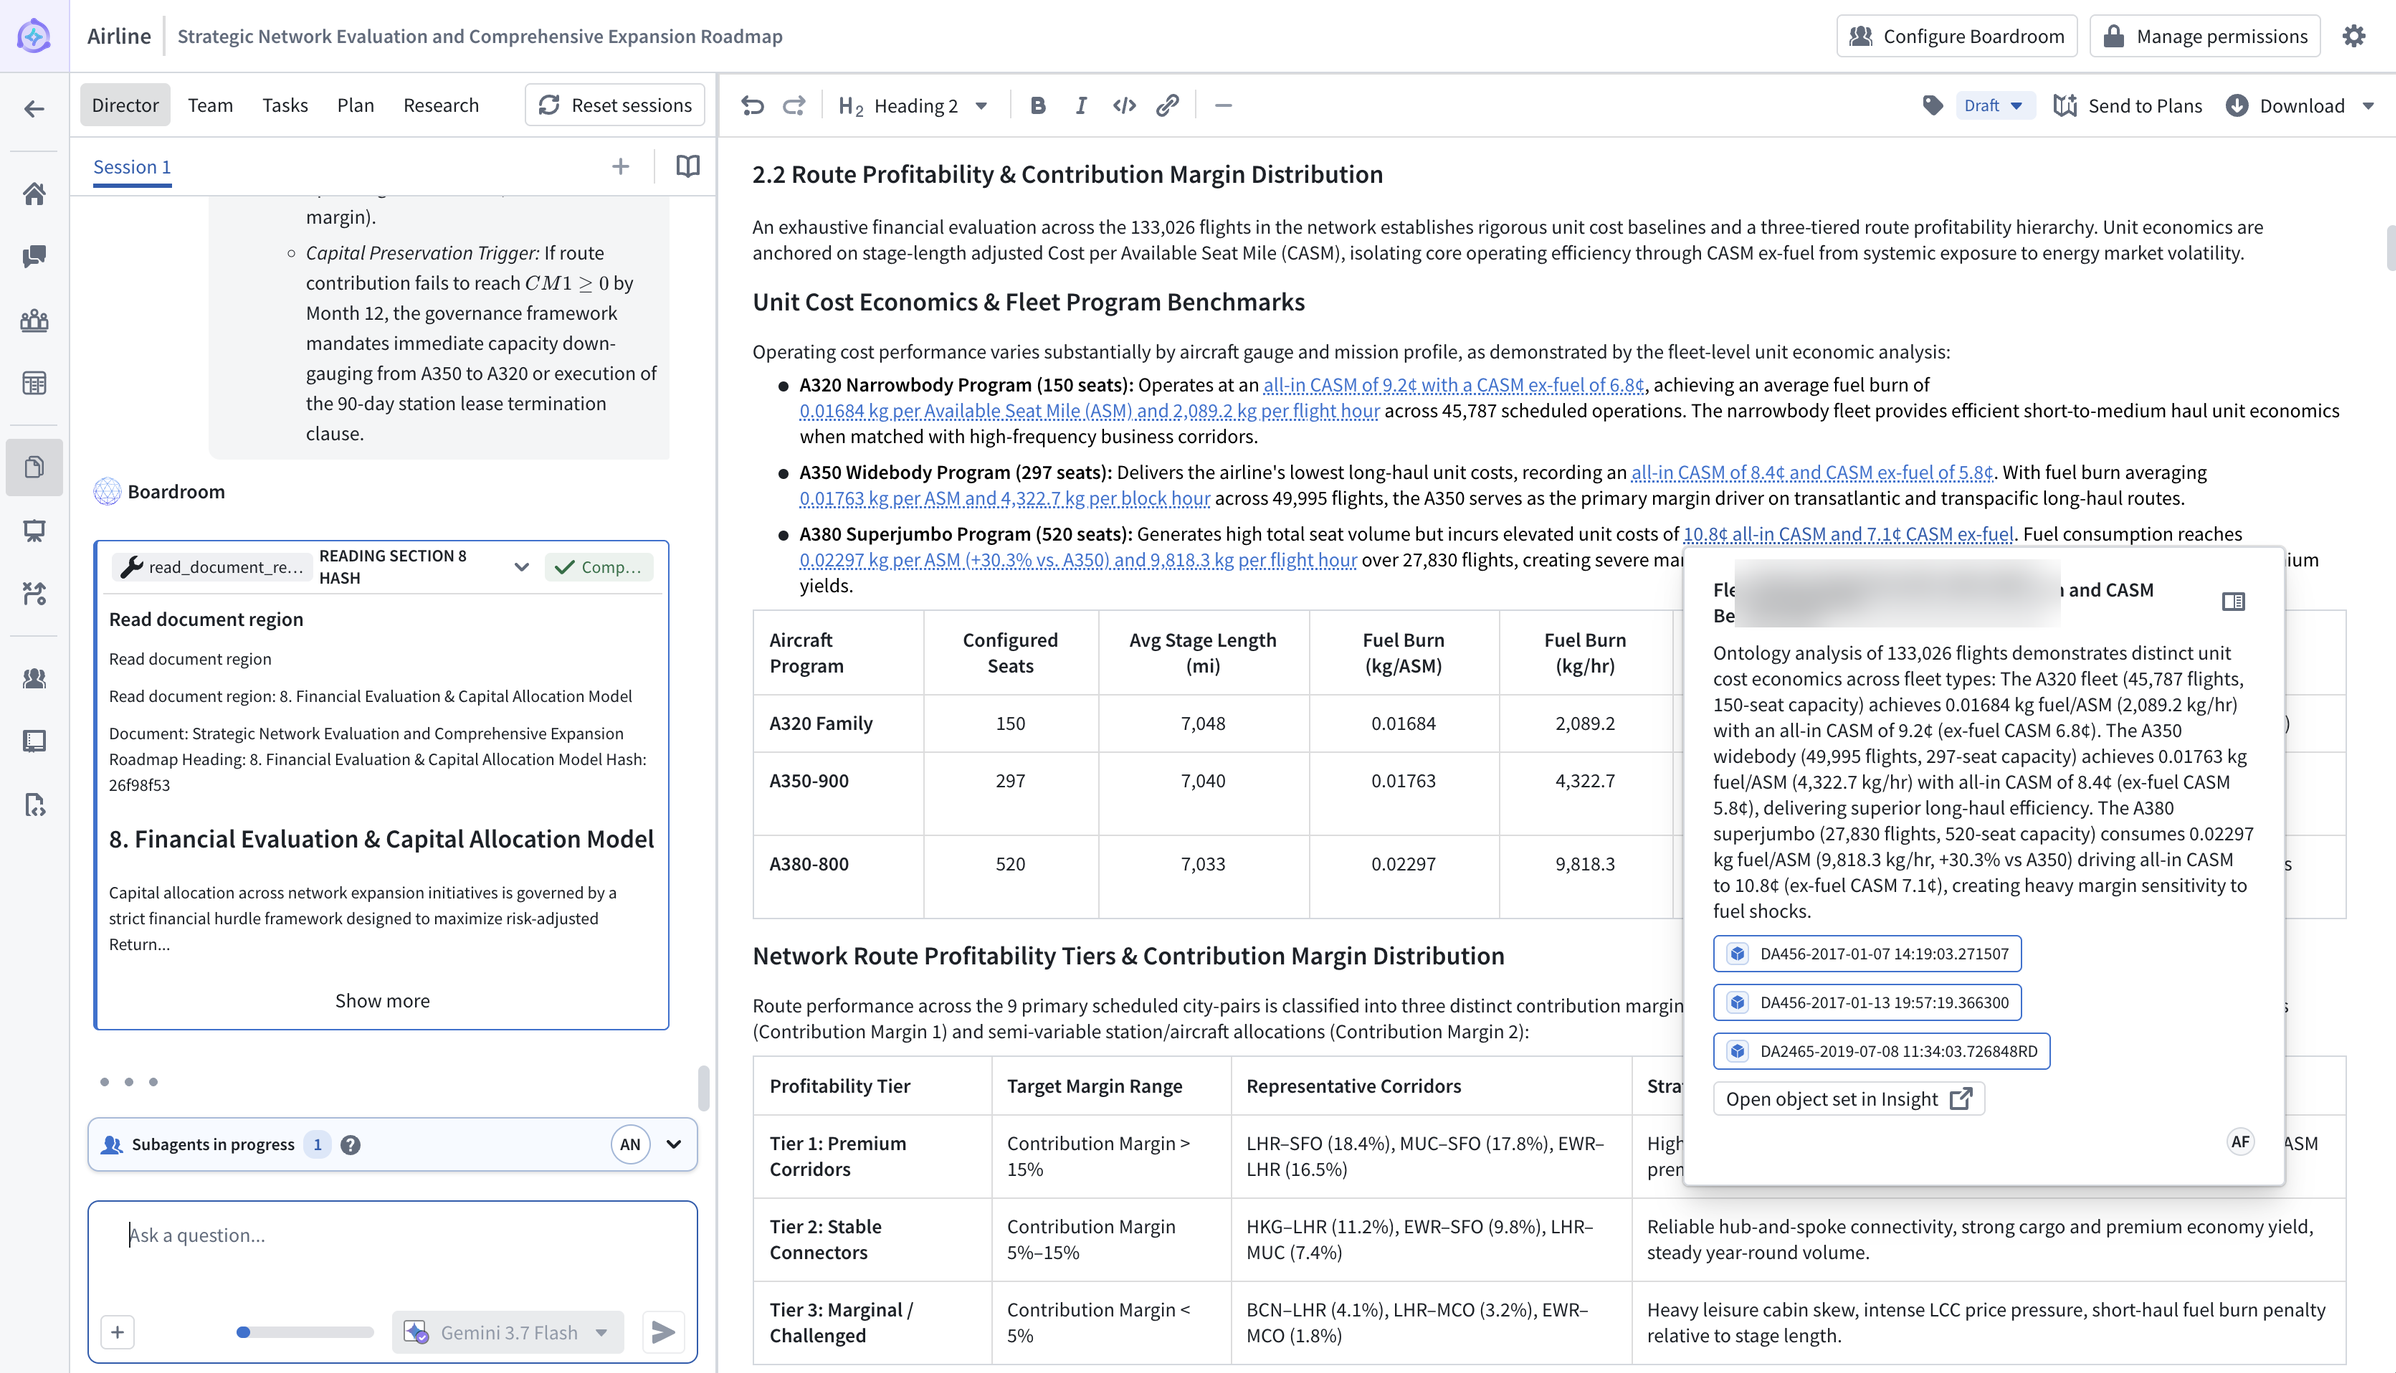Insert horizontal rule divider

click(1223, 105)
